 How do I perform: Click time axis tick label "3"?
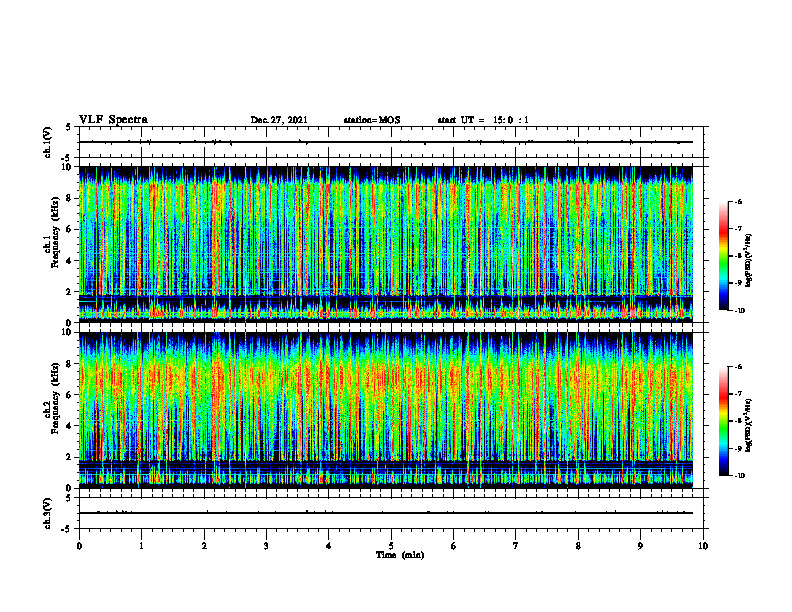point(266,546)
